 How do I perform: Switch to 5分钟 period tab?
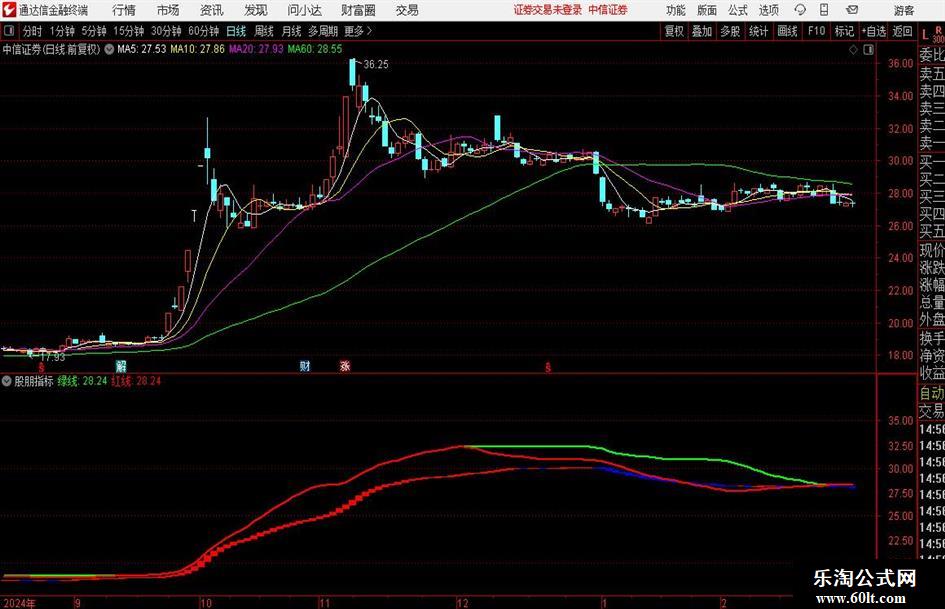click(94, 31)
